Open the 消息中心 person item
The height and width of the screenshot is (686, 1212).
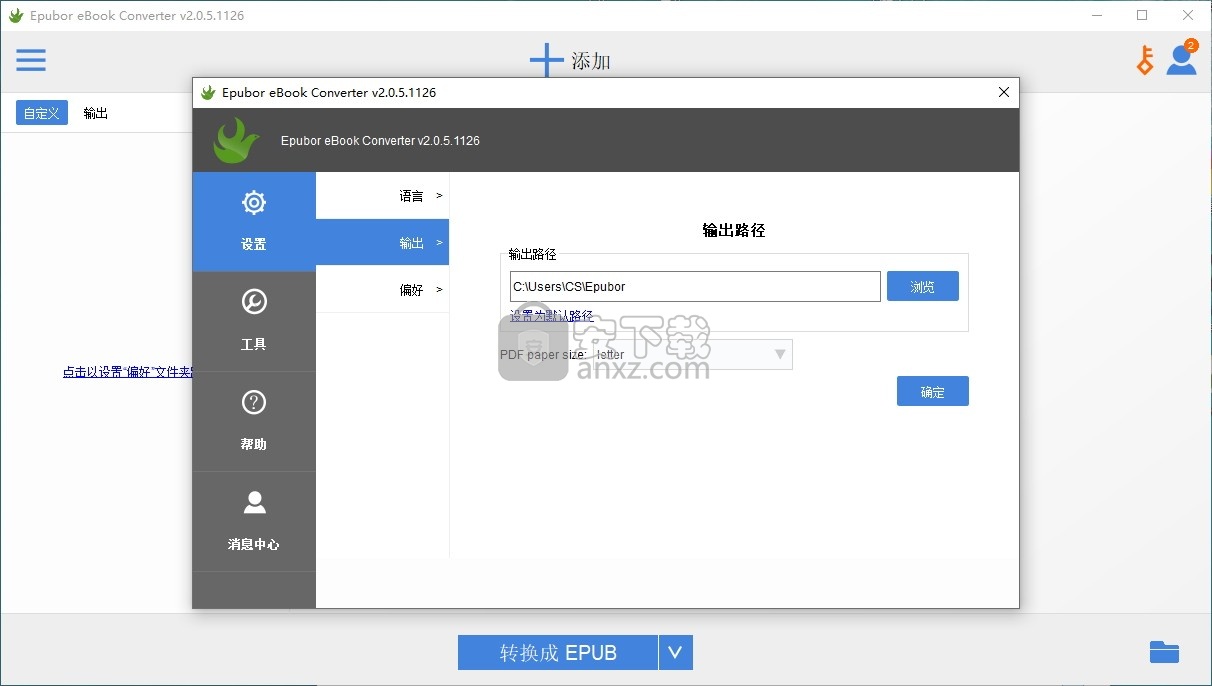(254, 521)
